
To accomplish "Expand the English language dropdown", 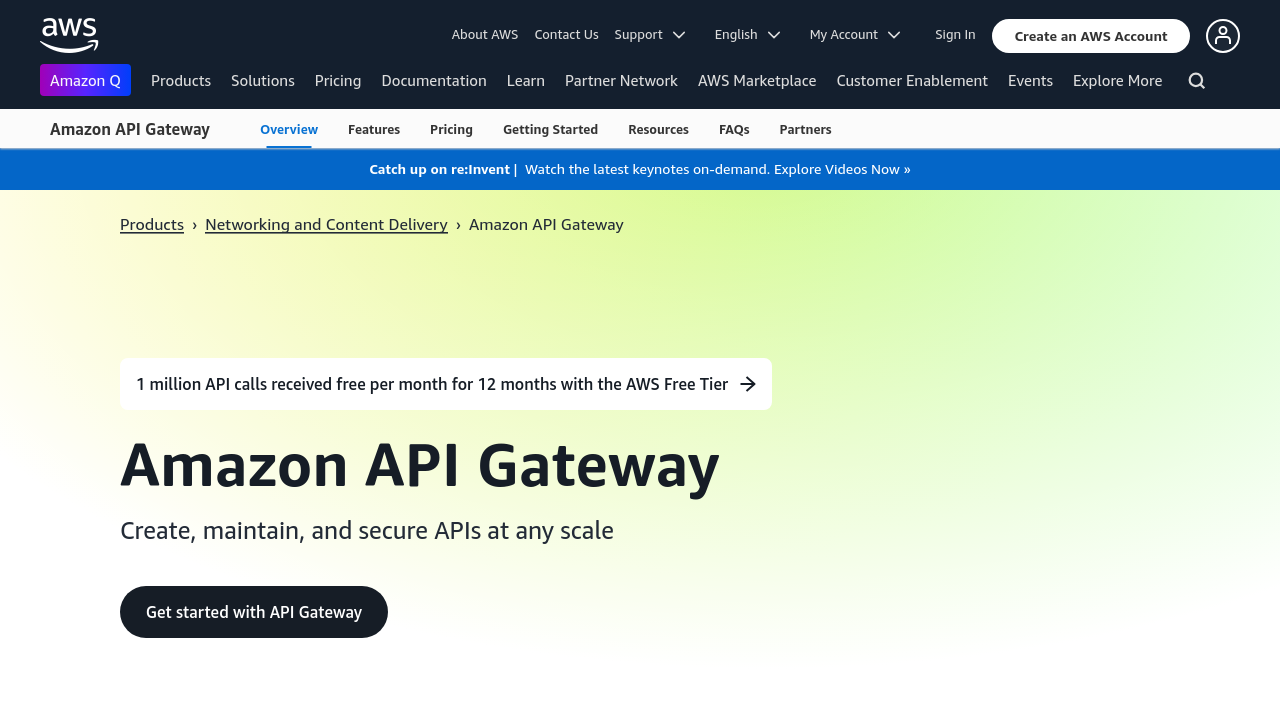I will tap(747, 35).
